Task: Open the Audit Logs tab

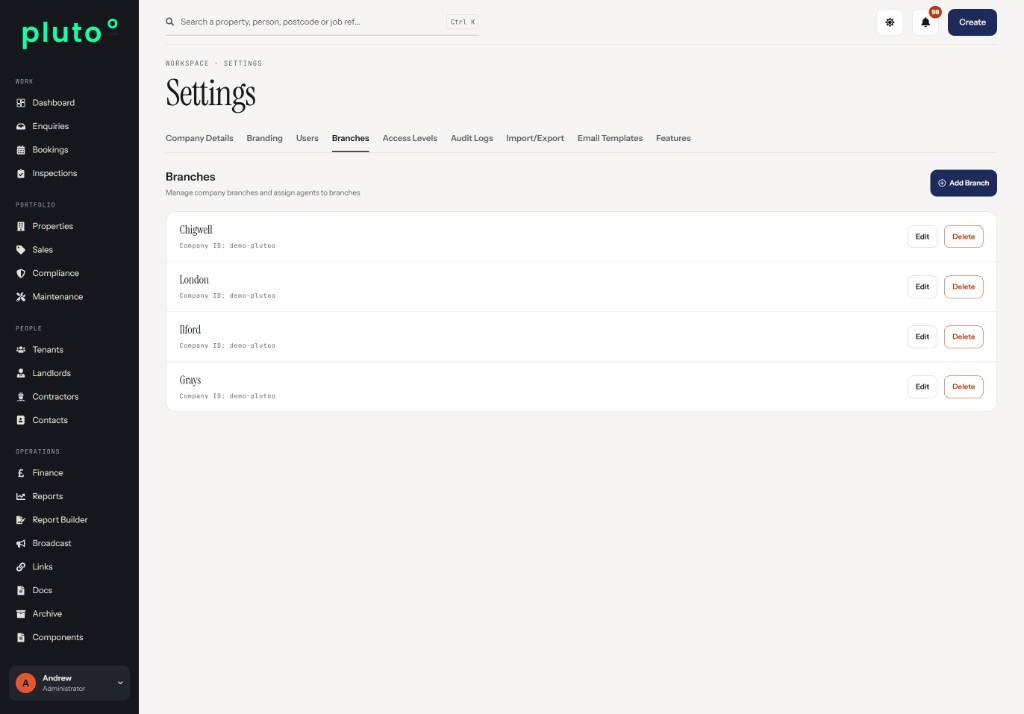Action: pos(472,138)
